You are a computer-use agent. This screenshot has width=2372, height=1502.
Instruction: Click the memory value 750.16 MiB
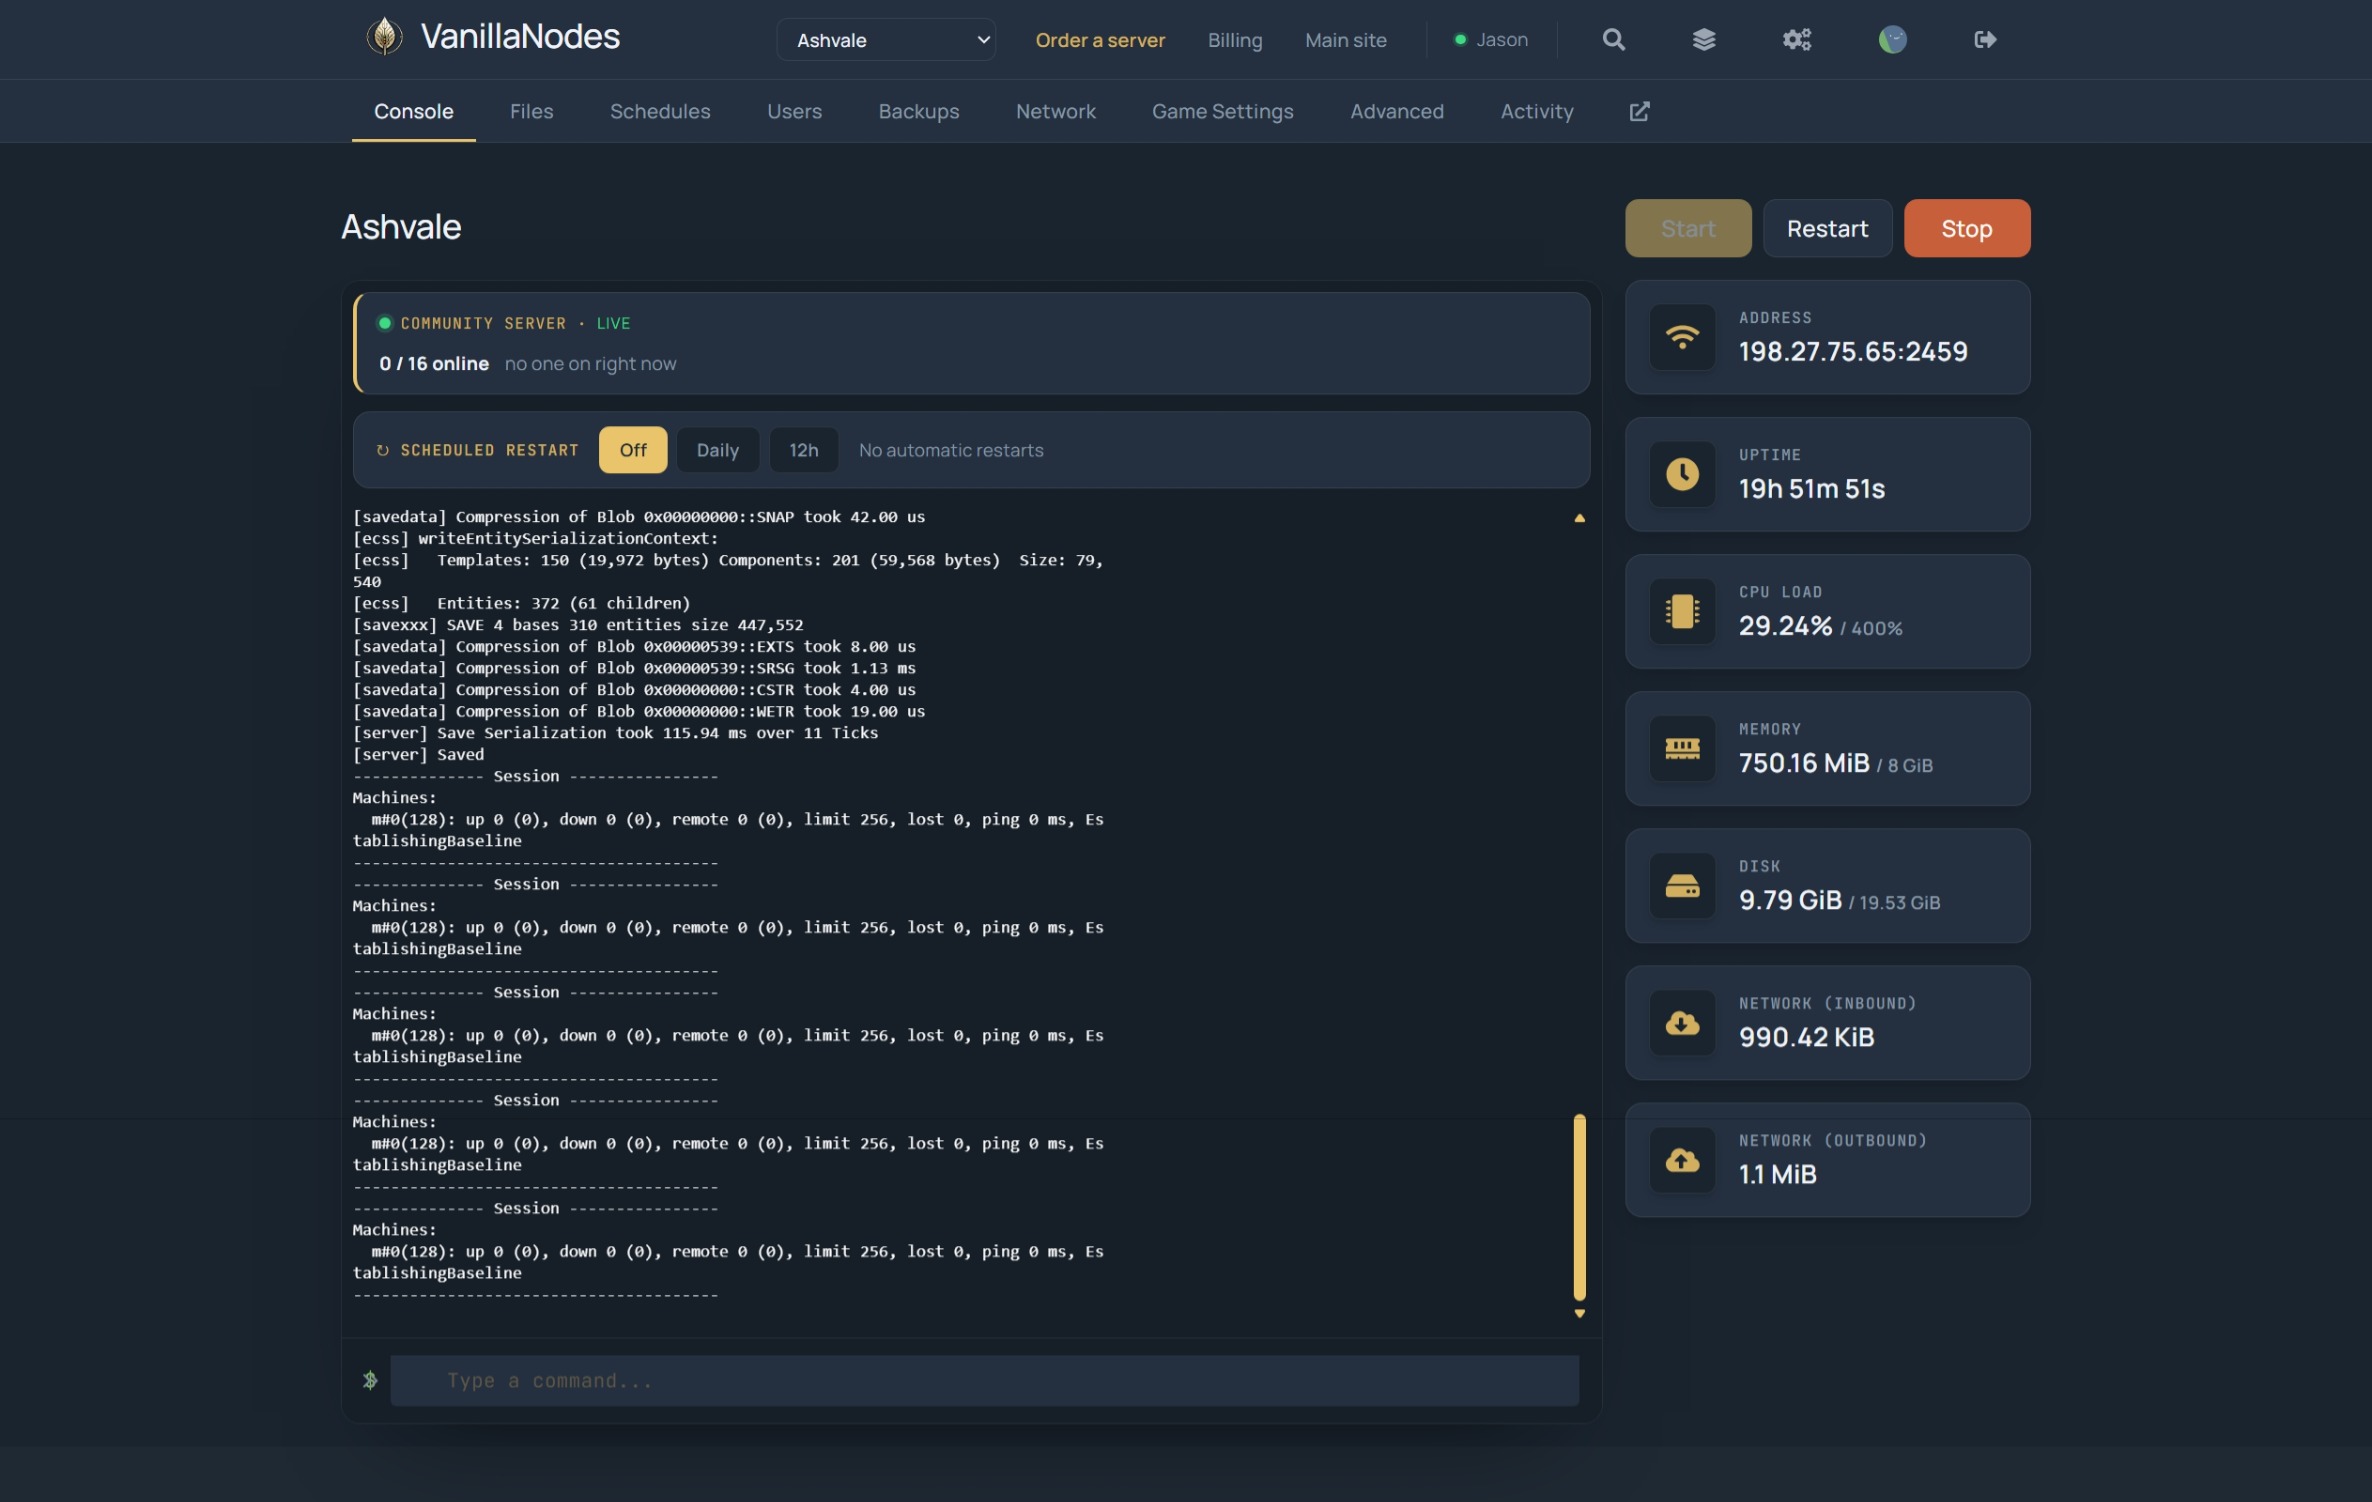(1804, 763)
